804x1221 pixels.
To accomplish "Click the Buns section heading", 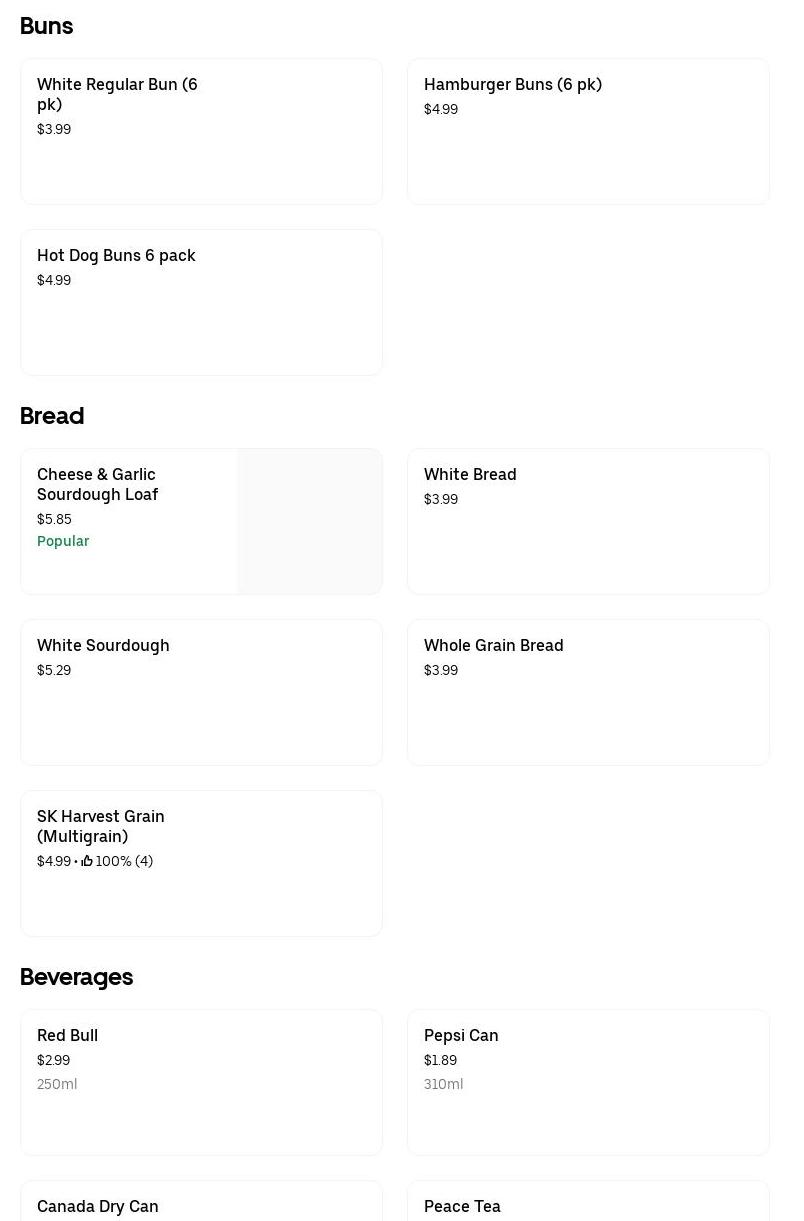I will point(47,26).
